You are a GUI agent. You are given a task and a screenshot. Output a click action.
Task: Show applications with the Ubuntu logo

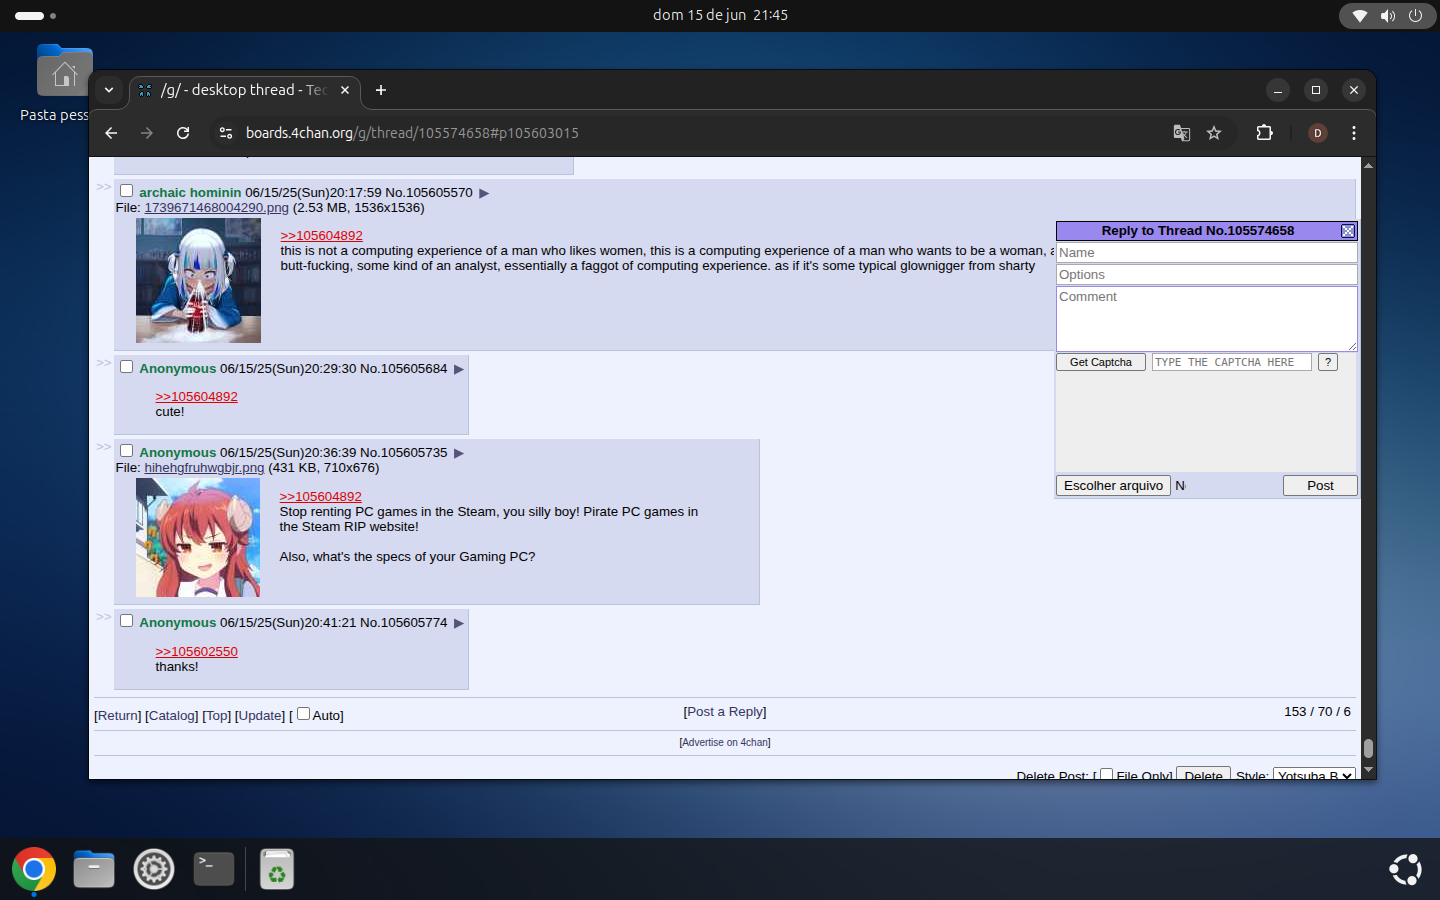[x=1405, y=869]
